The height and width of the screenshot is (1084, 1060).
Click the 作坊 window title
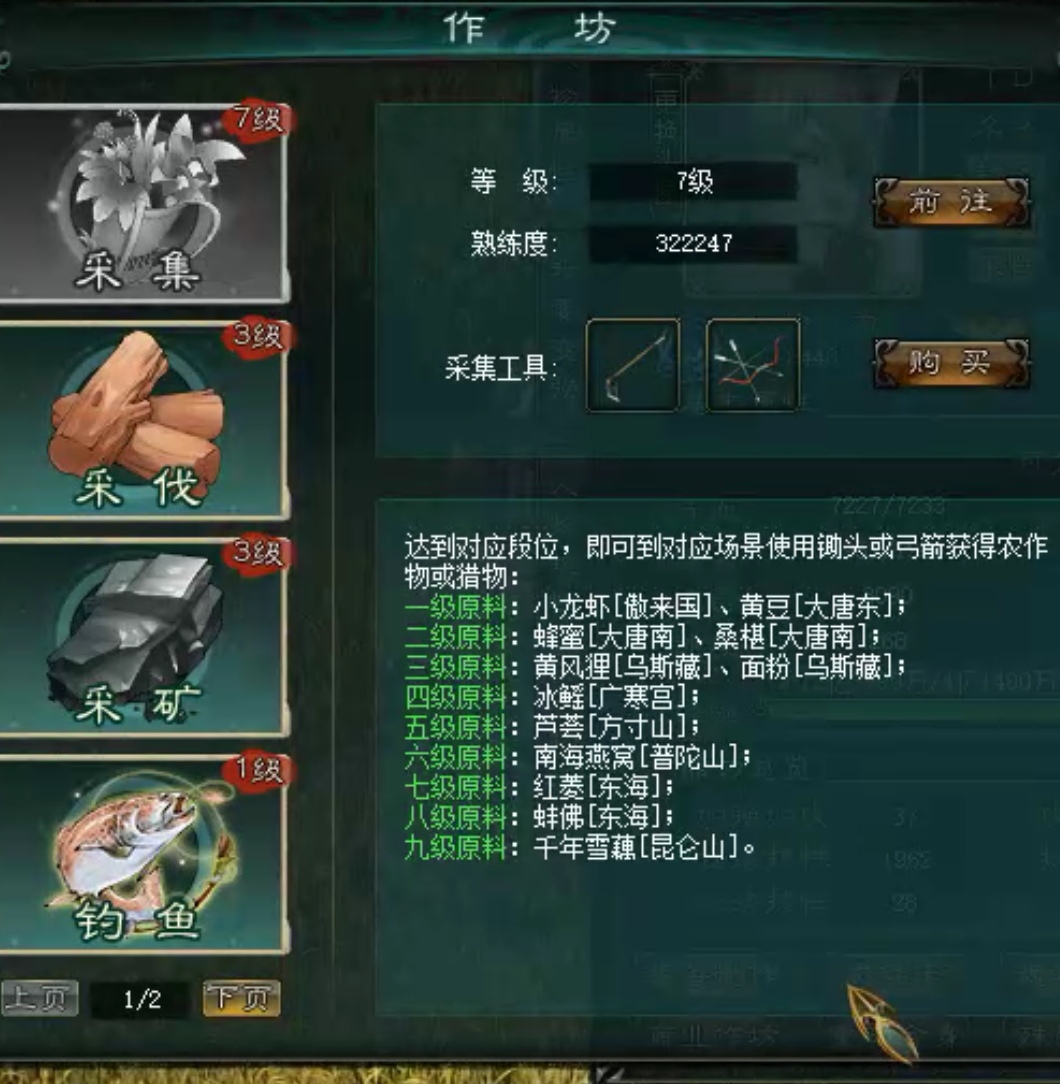tap(529, 29)
